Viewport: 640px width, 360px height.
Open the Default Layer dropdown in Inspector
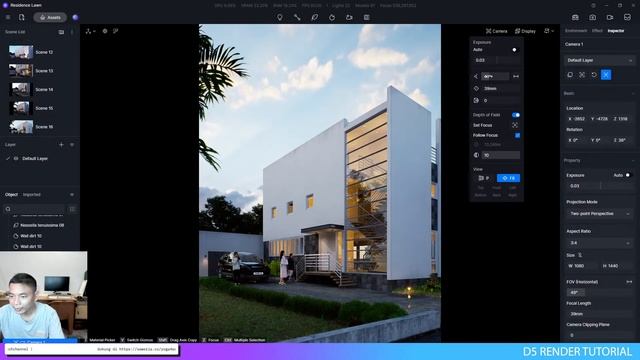(x=599, y=60)
